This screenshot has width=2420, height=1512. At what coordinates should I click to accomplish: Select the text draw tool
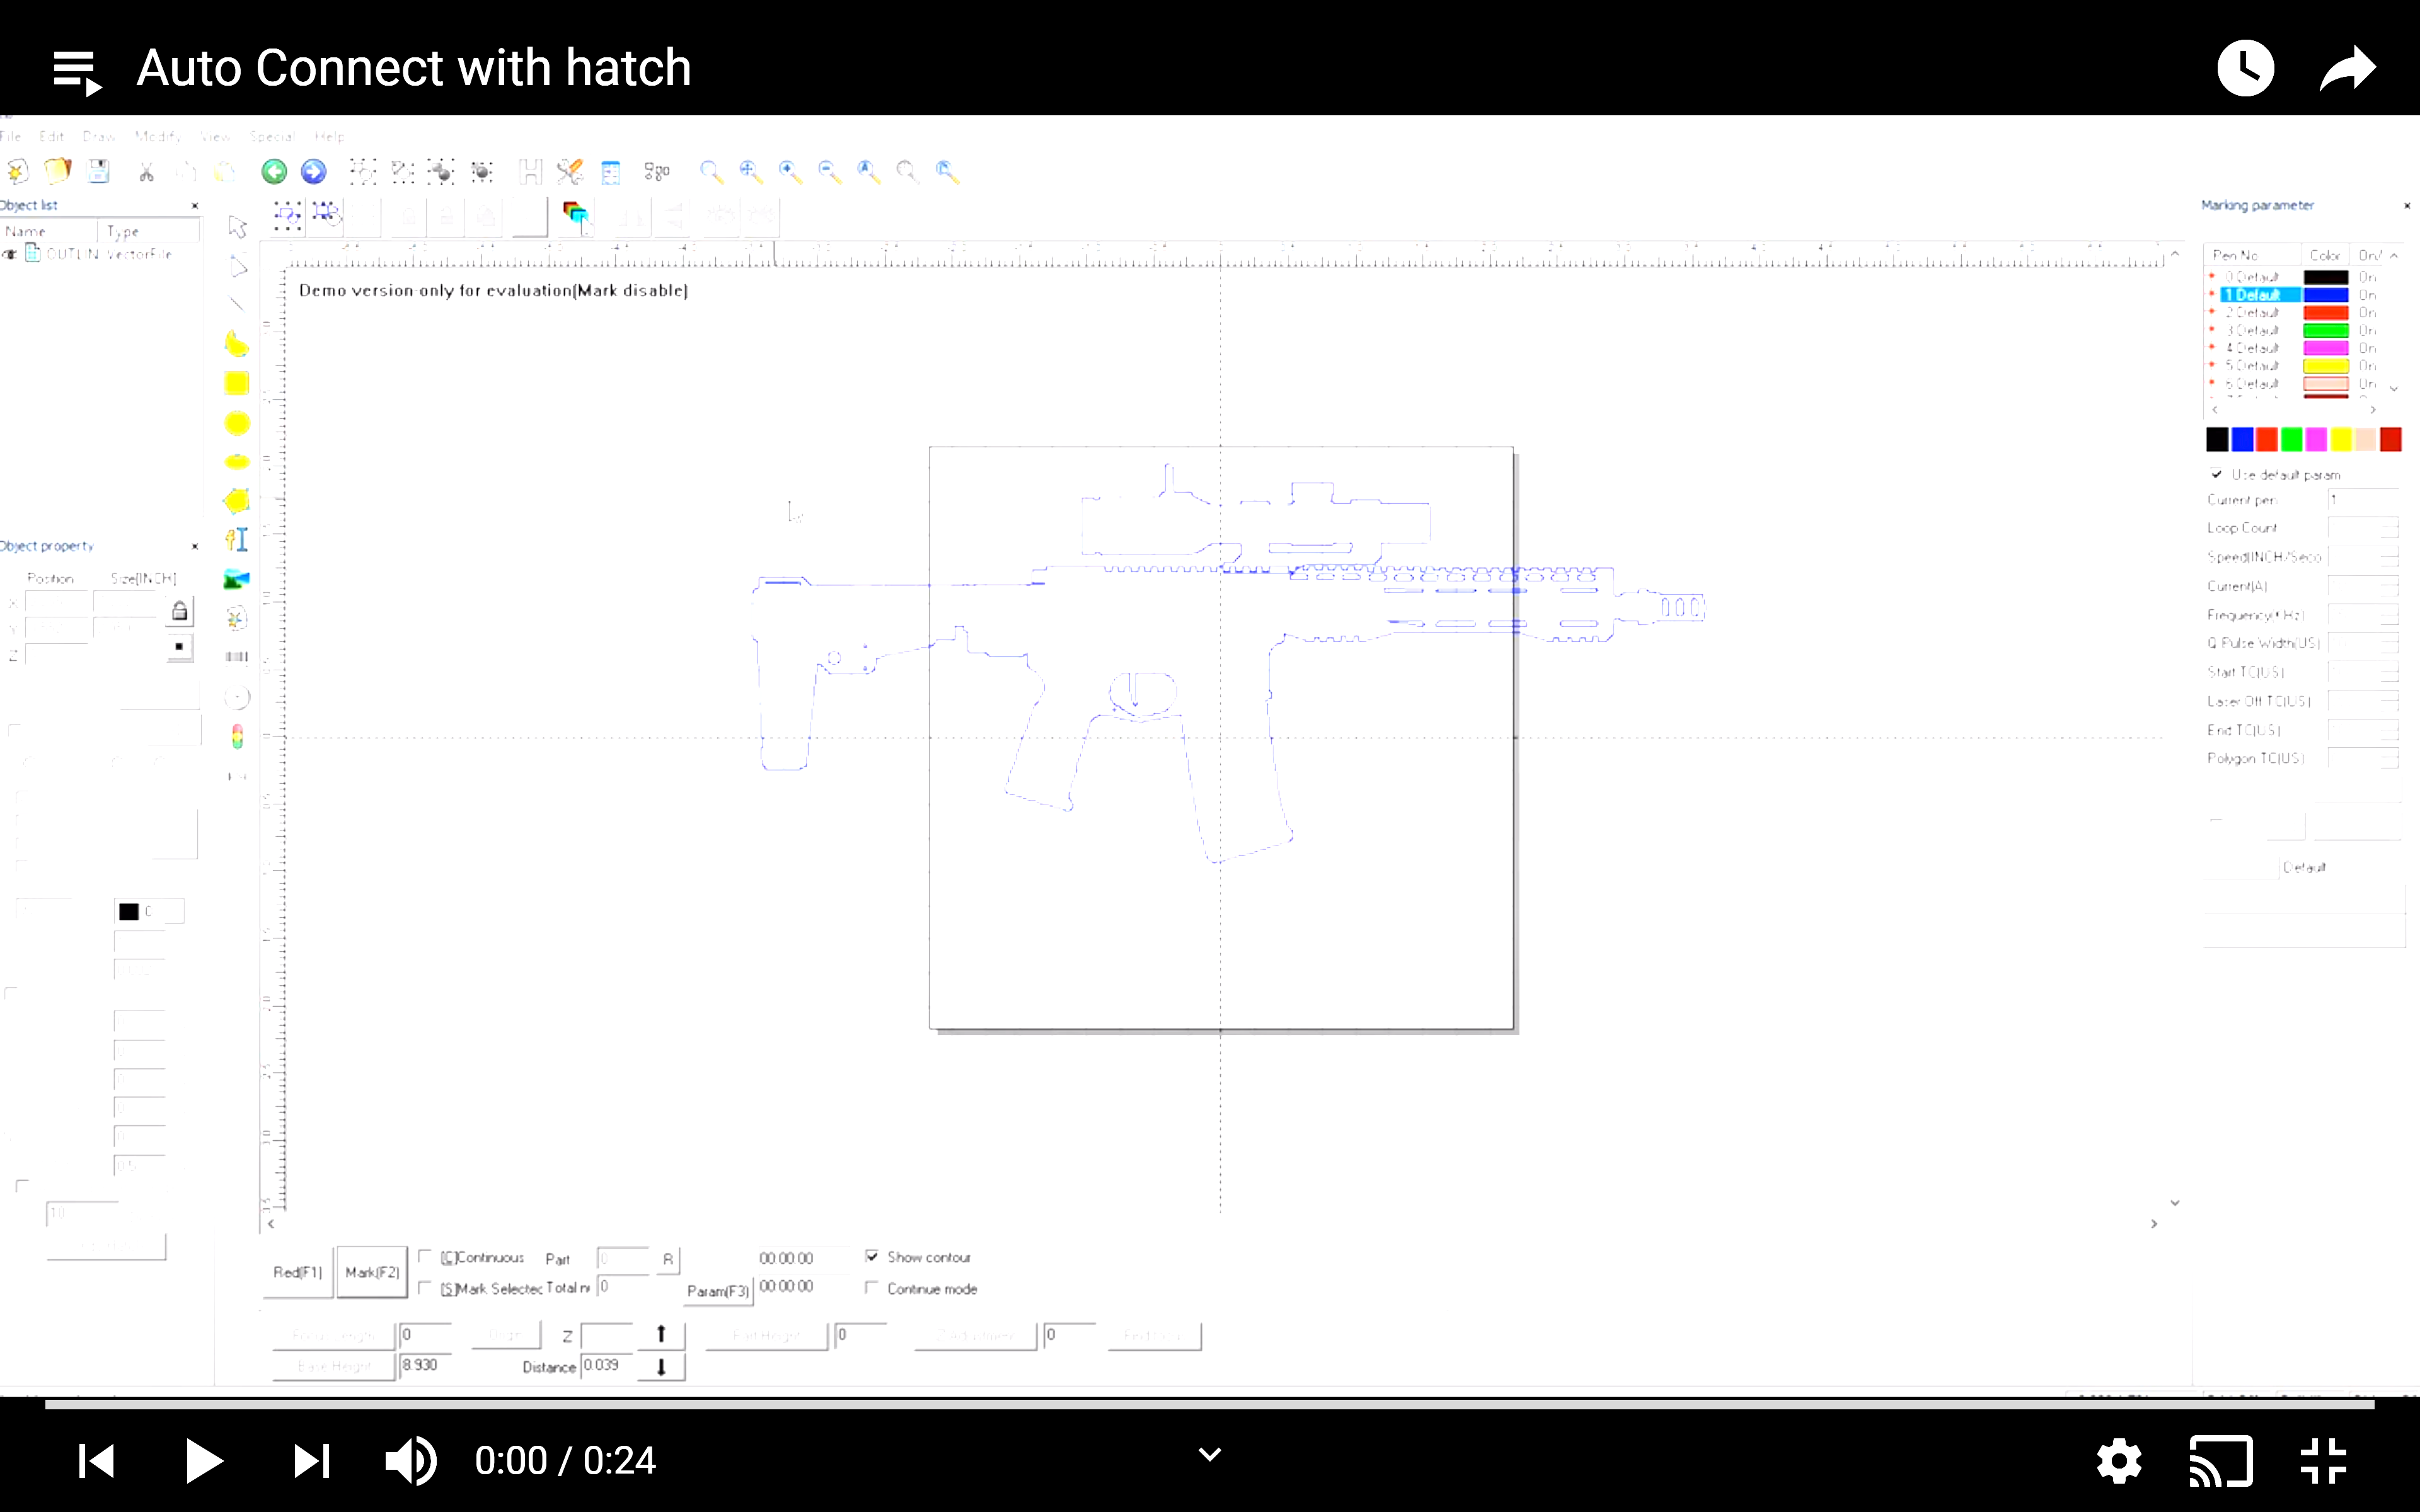[x=237, y=540]
